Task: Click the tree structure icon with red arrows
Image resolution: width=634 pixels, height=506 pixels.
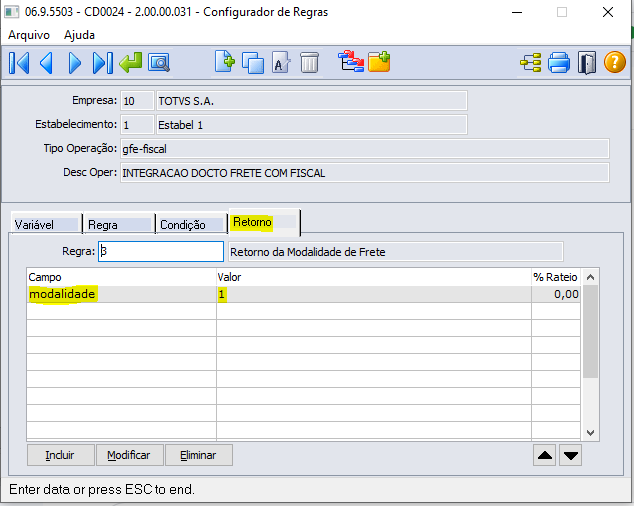Action: 351,61
